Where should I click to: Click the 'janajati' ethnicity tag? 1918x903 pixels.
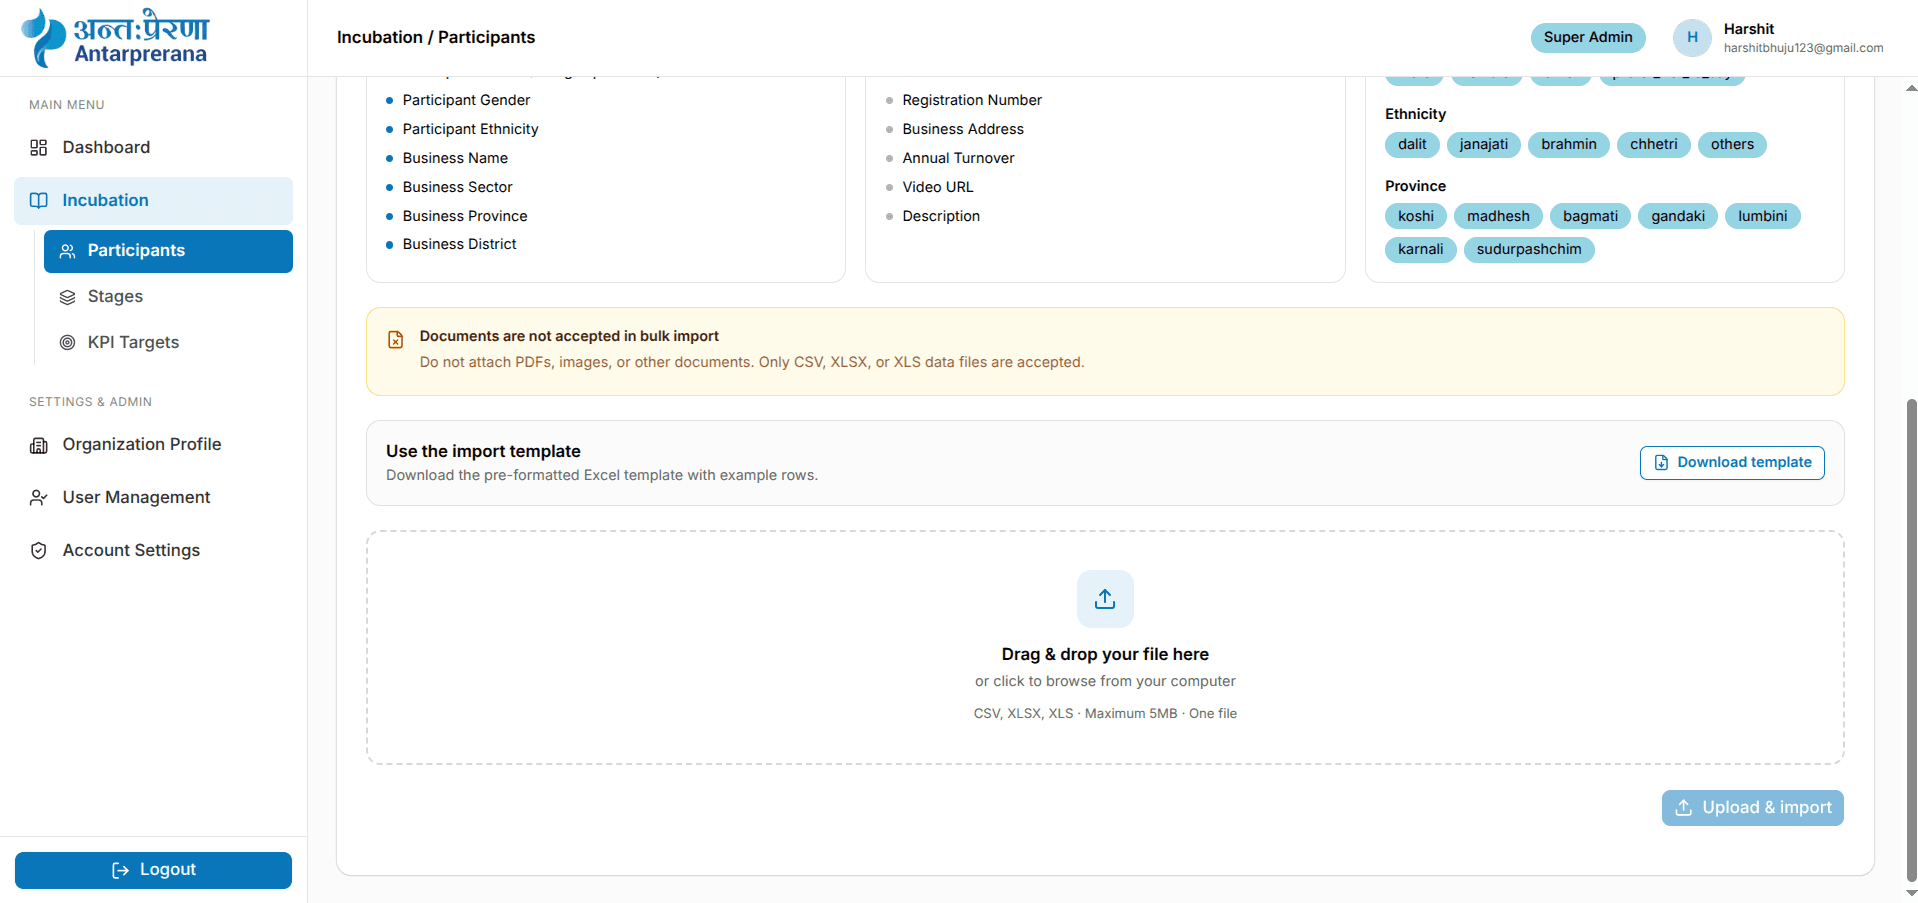1484,145
